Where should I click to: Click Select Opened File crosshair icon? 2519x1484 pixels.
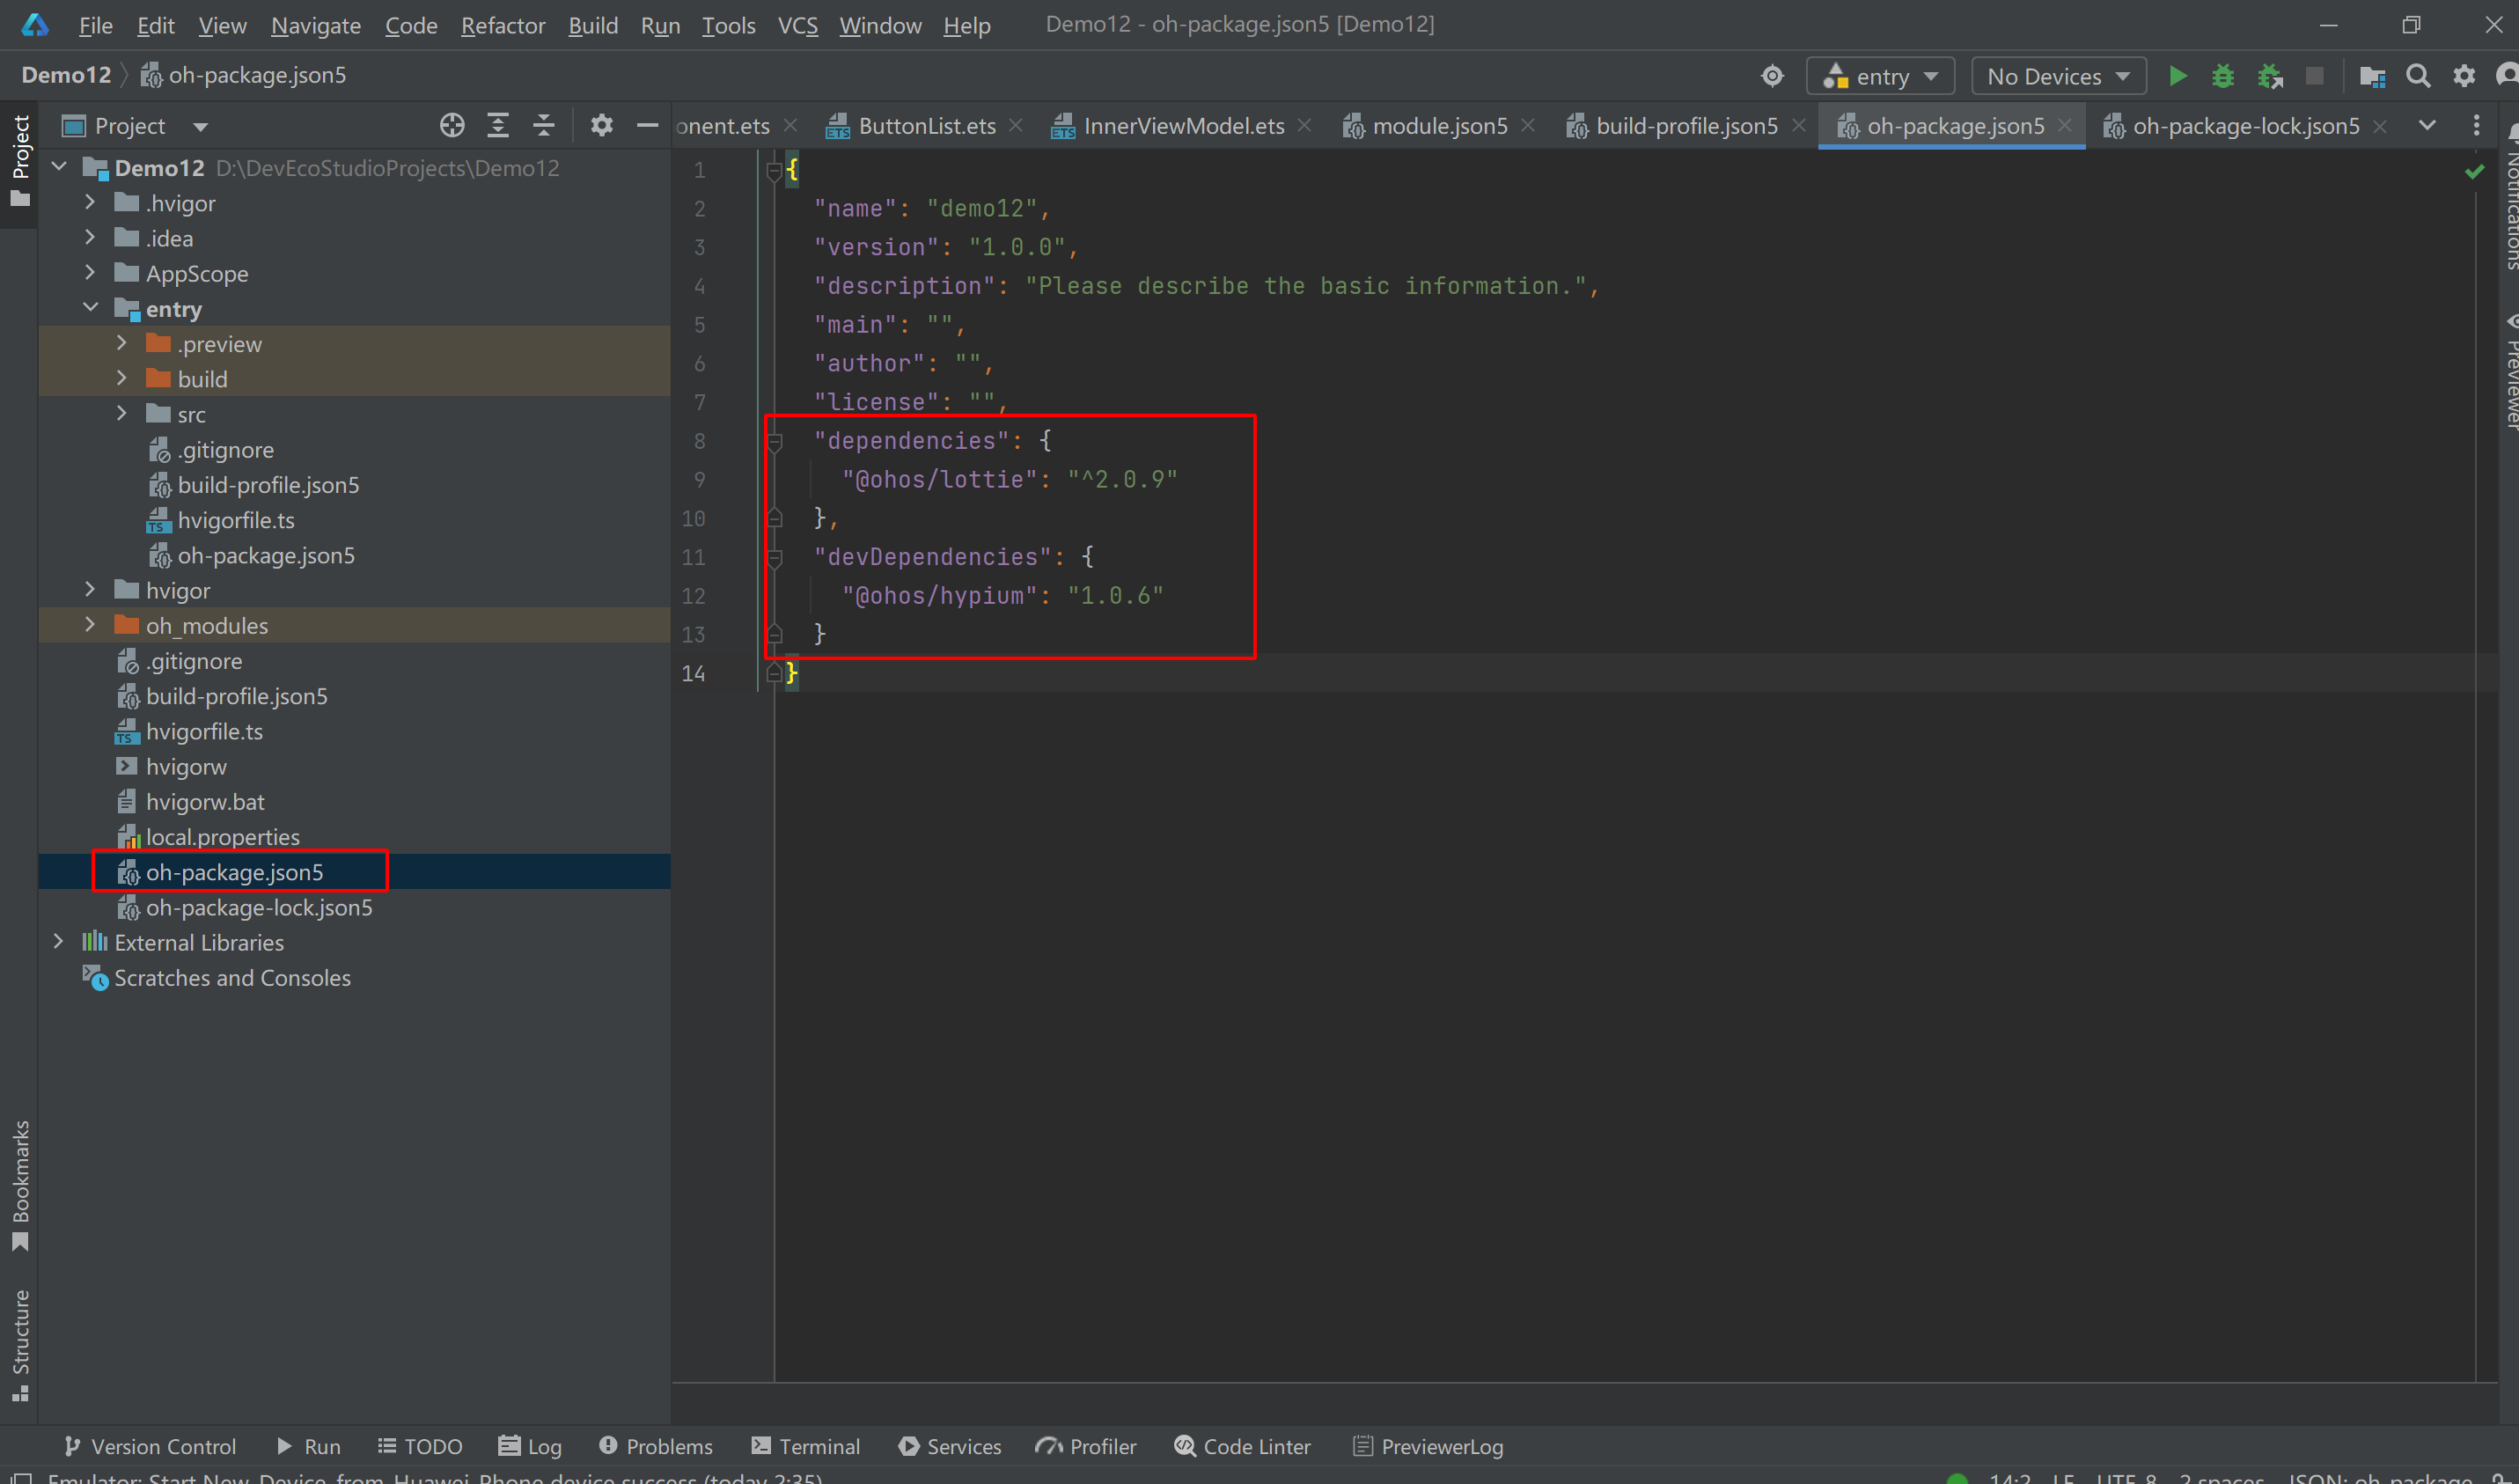click(452, 125)
